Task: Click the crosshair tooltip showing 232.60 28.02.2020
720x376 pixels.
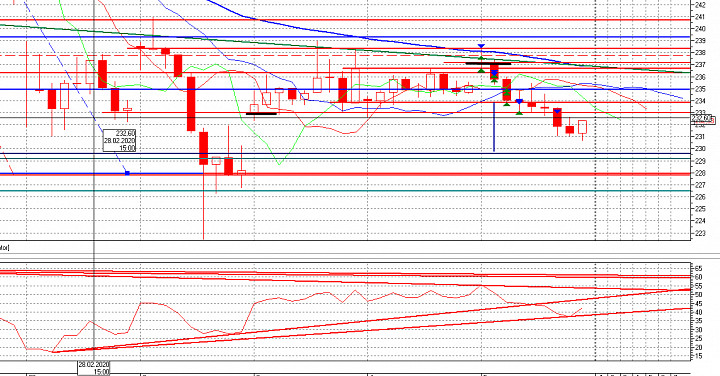Action: pos(119,140)
